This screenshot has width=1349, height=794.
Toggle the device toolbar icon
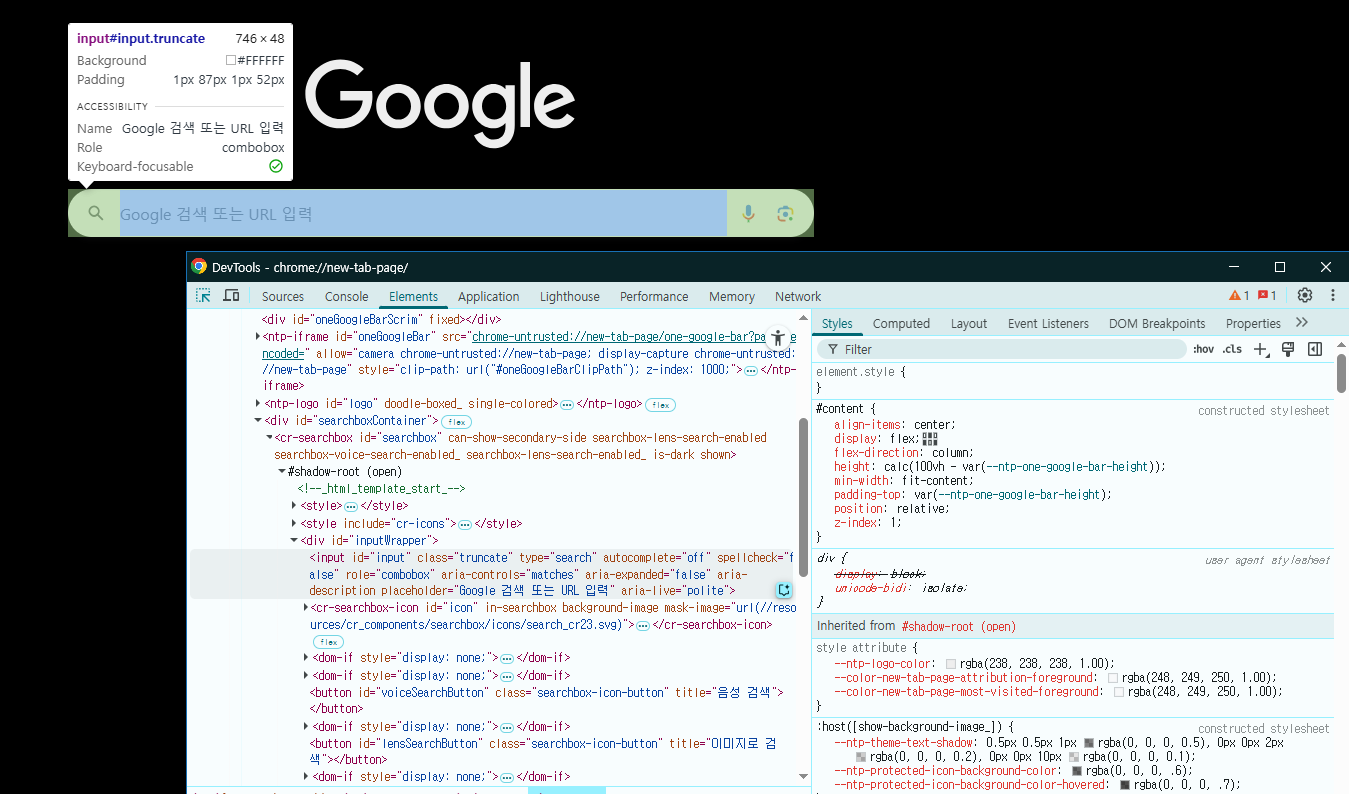[x=231, y=296]
